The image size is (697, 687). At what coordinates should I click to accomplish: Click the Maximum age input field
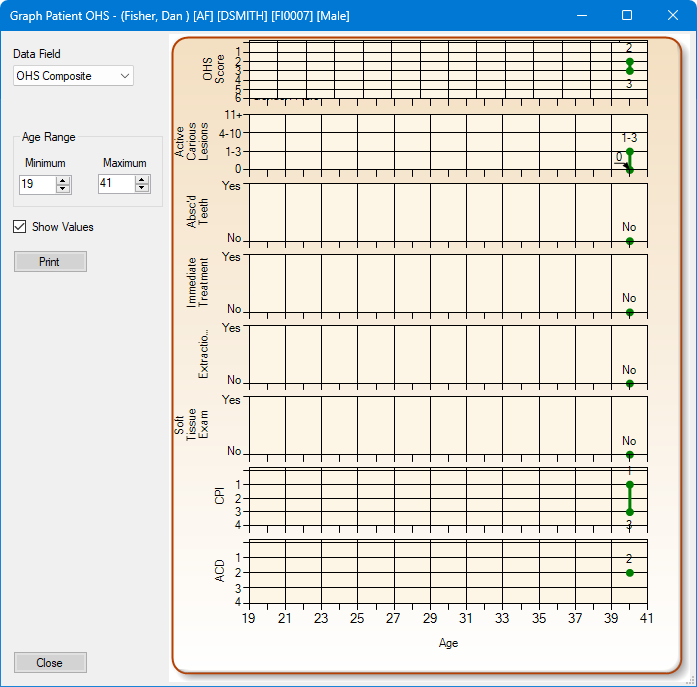coord(115,184)
